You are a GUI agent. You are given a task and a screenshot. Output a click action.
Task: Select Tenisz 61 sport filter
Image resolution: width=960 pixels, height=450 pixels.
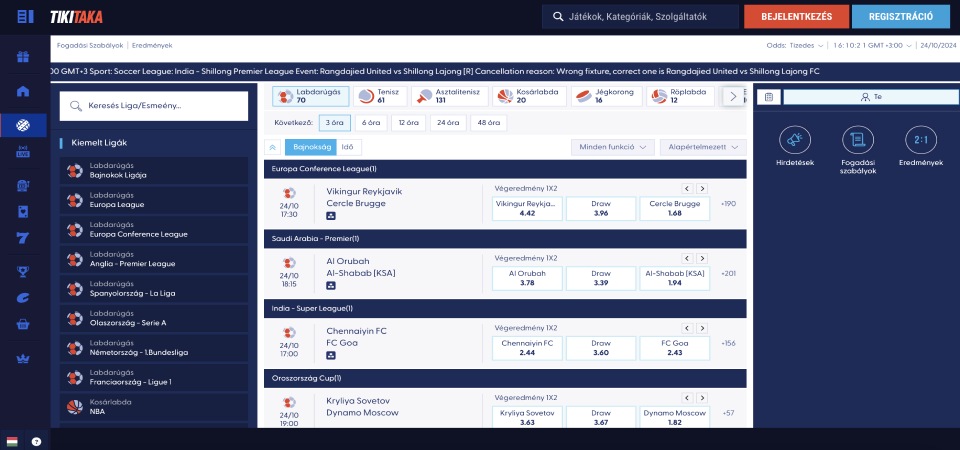click(378, 96)
